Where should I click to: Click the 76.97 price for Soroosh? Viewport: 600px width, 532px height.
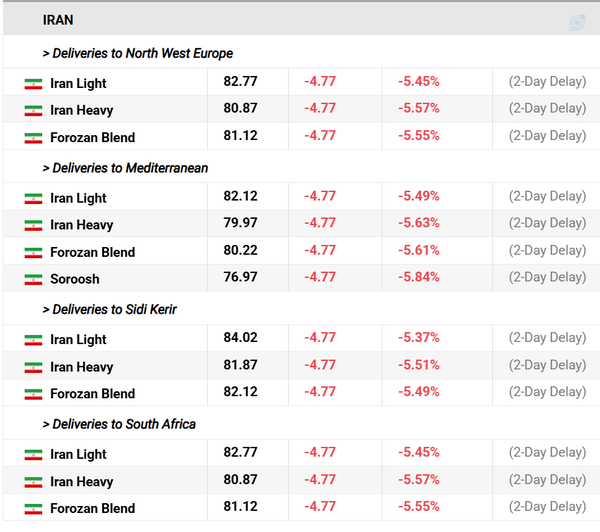click(240, 277)
